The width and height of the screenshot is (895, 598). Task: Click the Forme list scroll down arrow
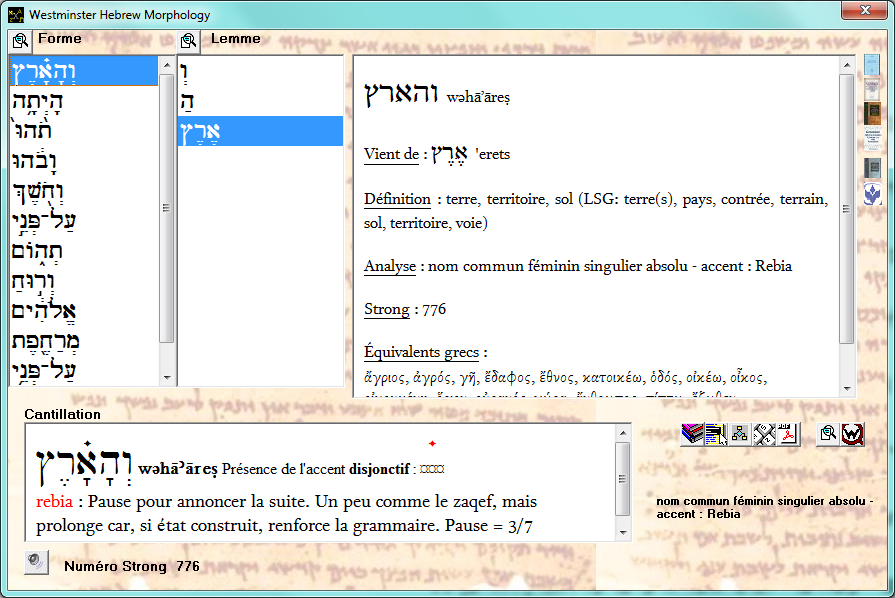pyautogui.click(x=167, y=377)
